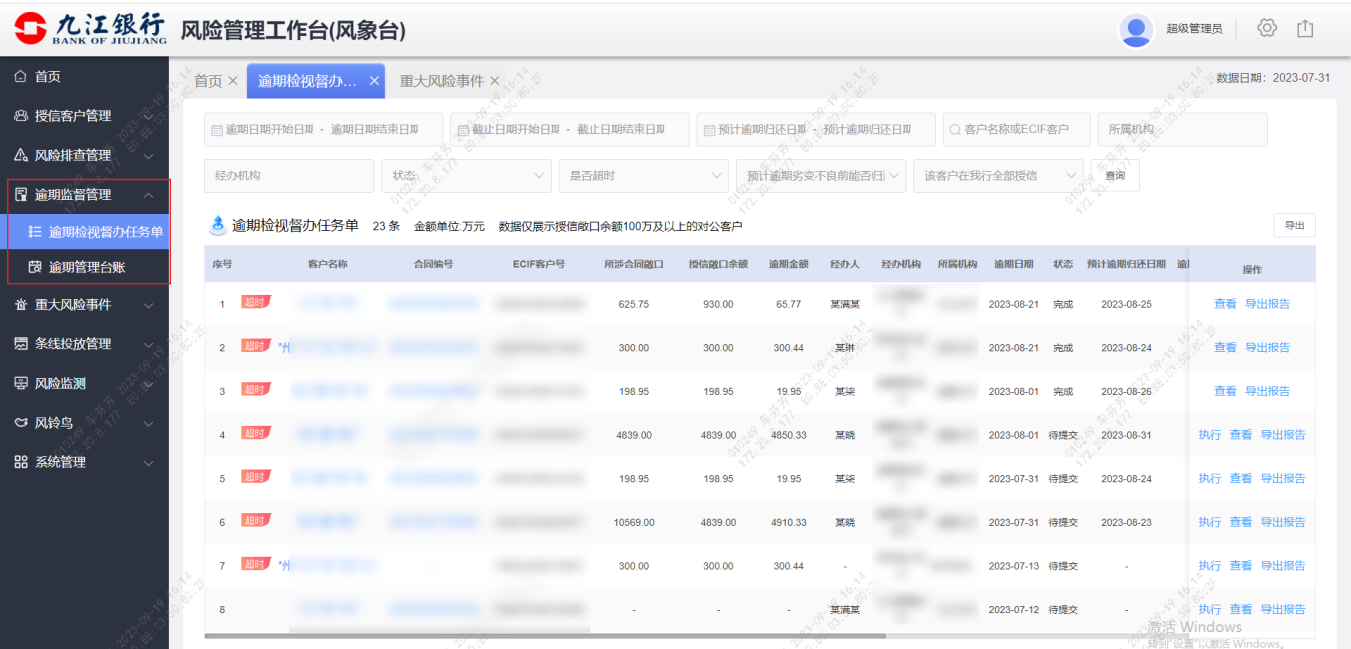Switch to the 首页 tab
This screenshot has height=649, width=1351.
tap(208, 81)
